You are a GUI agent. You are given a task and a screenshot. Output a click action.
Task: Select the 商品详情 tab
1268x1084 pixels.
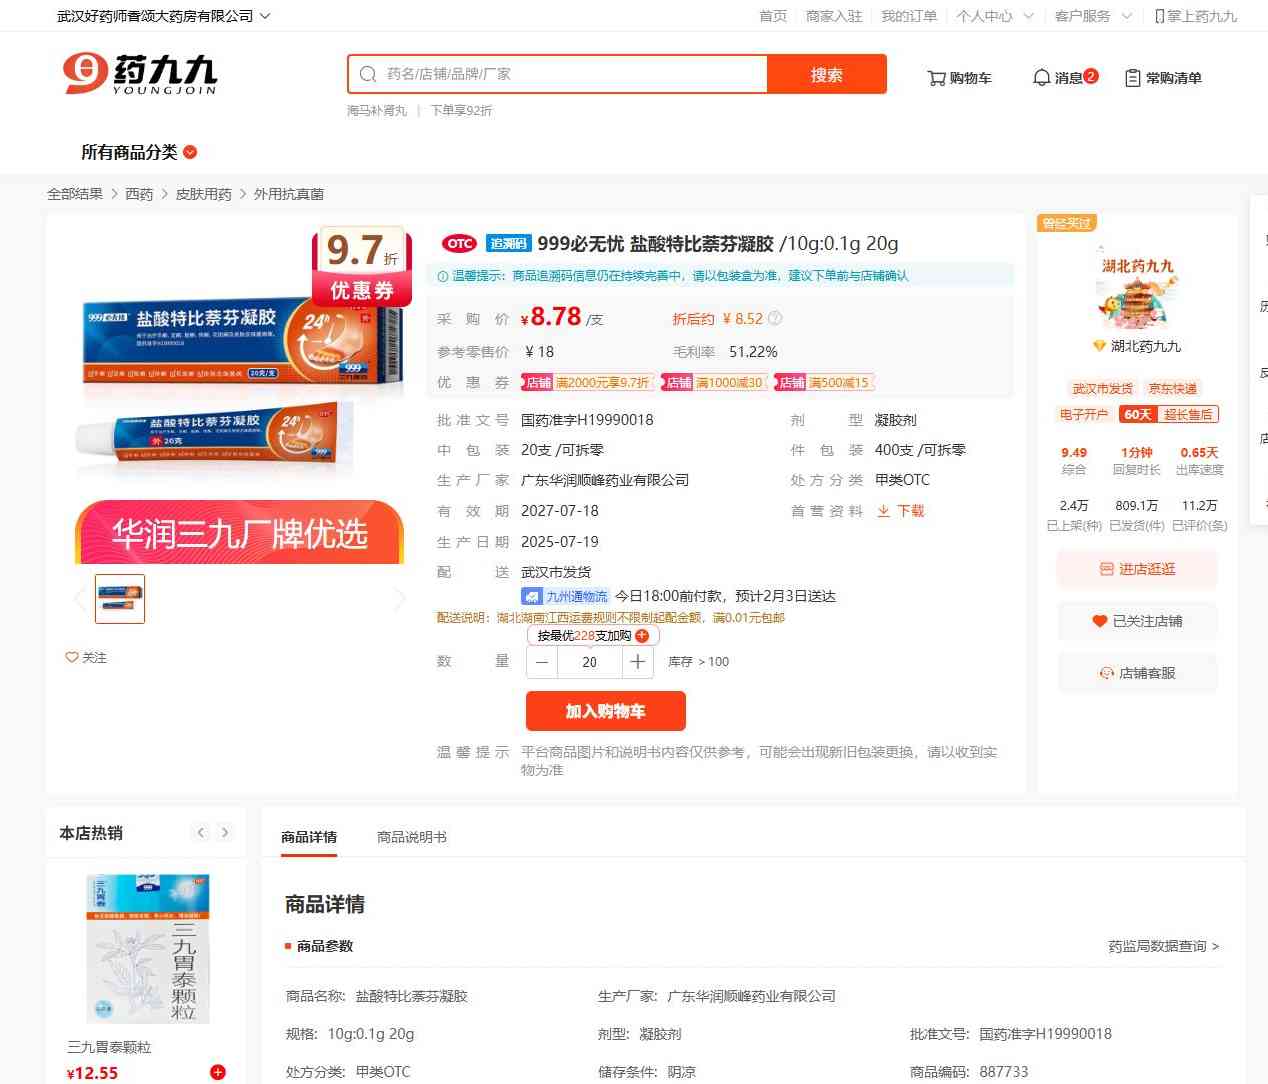(309, 837)
